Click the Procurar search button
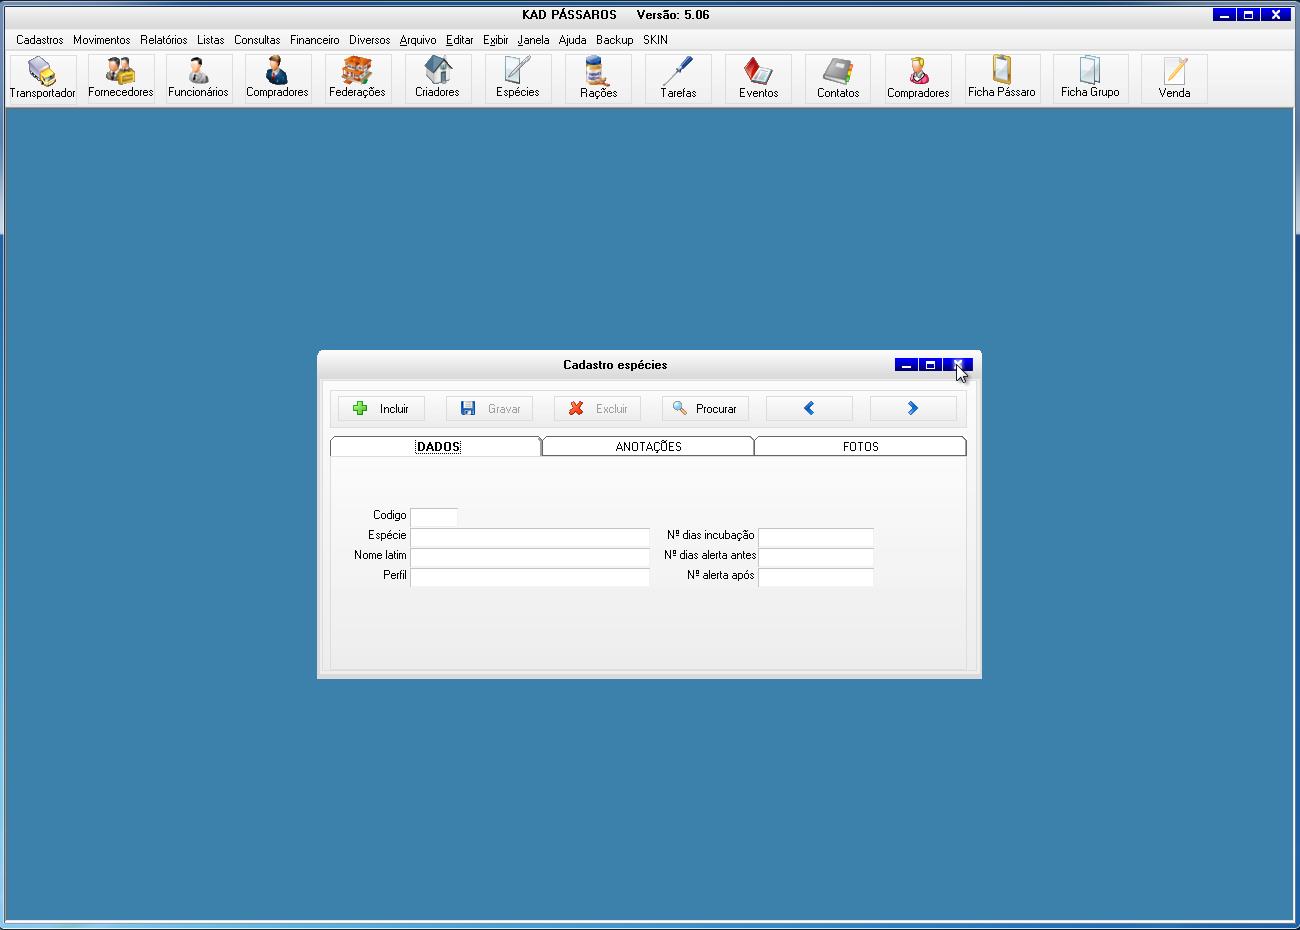1300x930 pixels. 705,408
